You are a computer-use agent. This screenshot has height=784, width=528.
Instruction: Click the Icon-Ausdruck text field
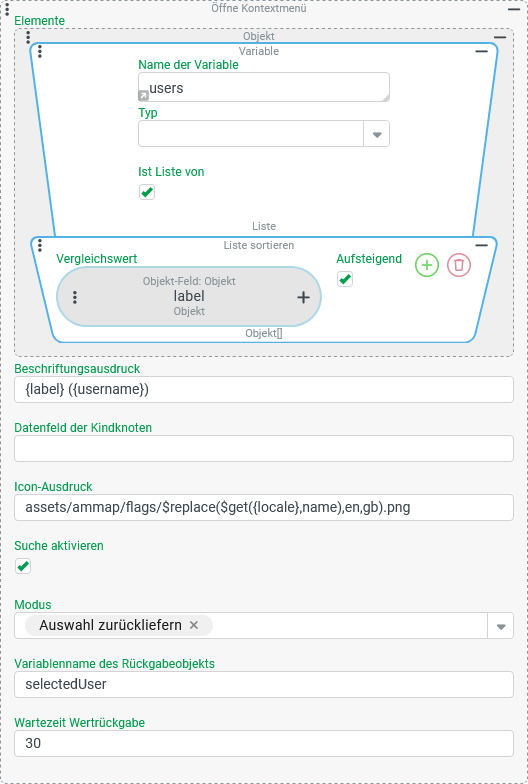pyautogui.click(x=264, y=508)
